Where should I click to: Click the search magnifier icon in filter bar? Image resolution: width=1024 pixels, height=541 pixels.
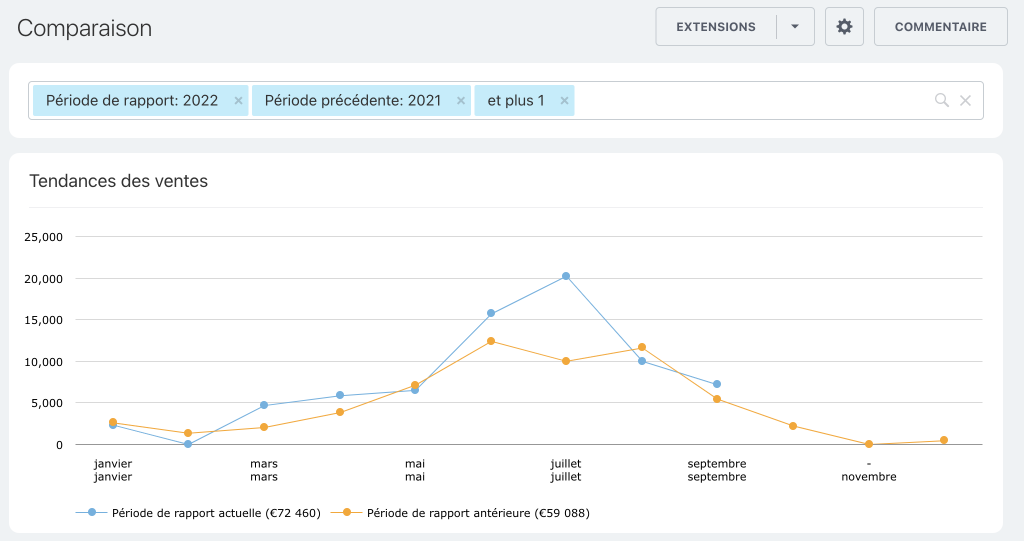(941, 100)
